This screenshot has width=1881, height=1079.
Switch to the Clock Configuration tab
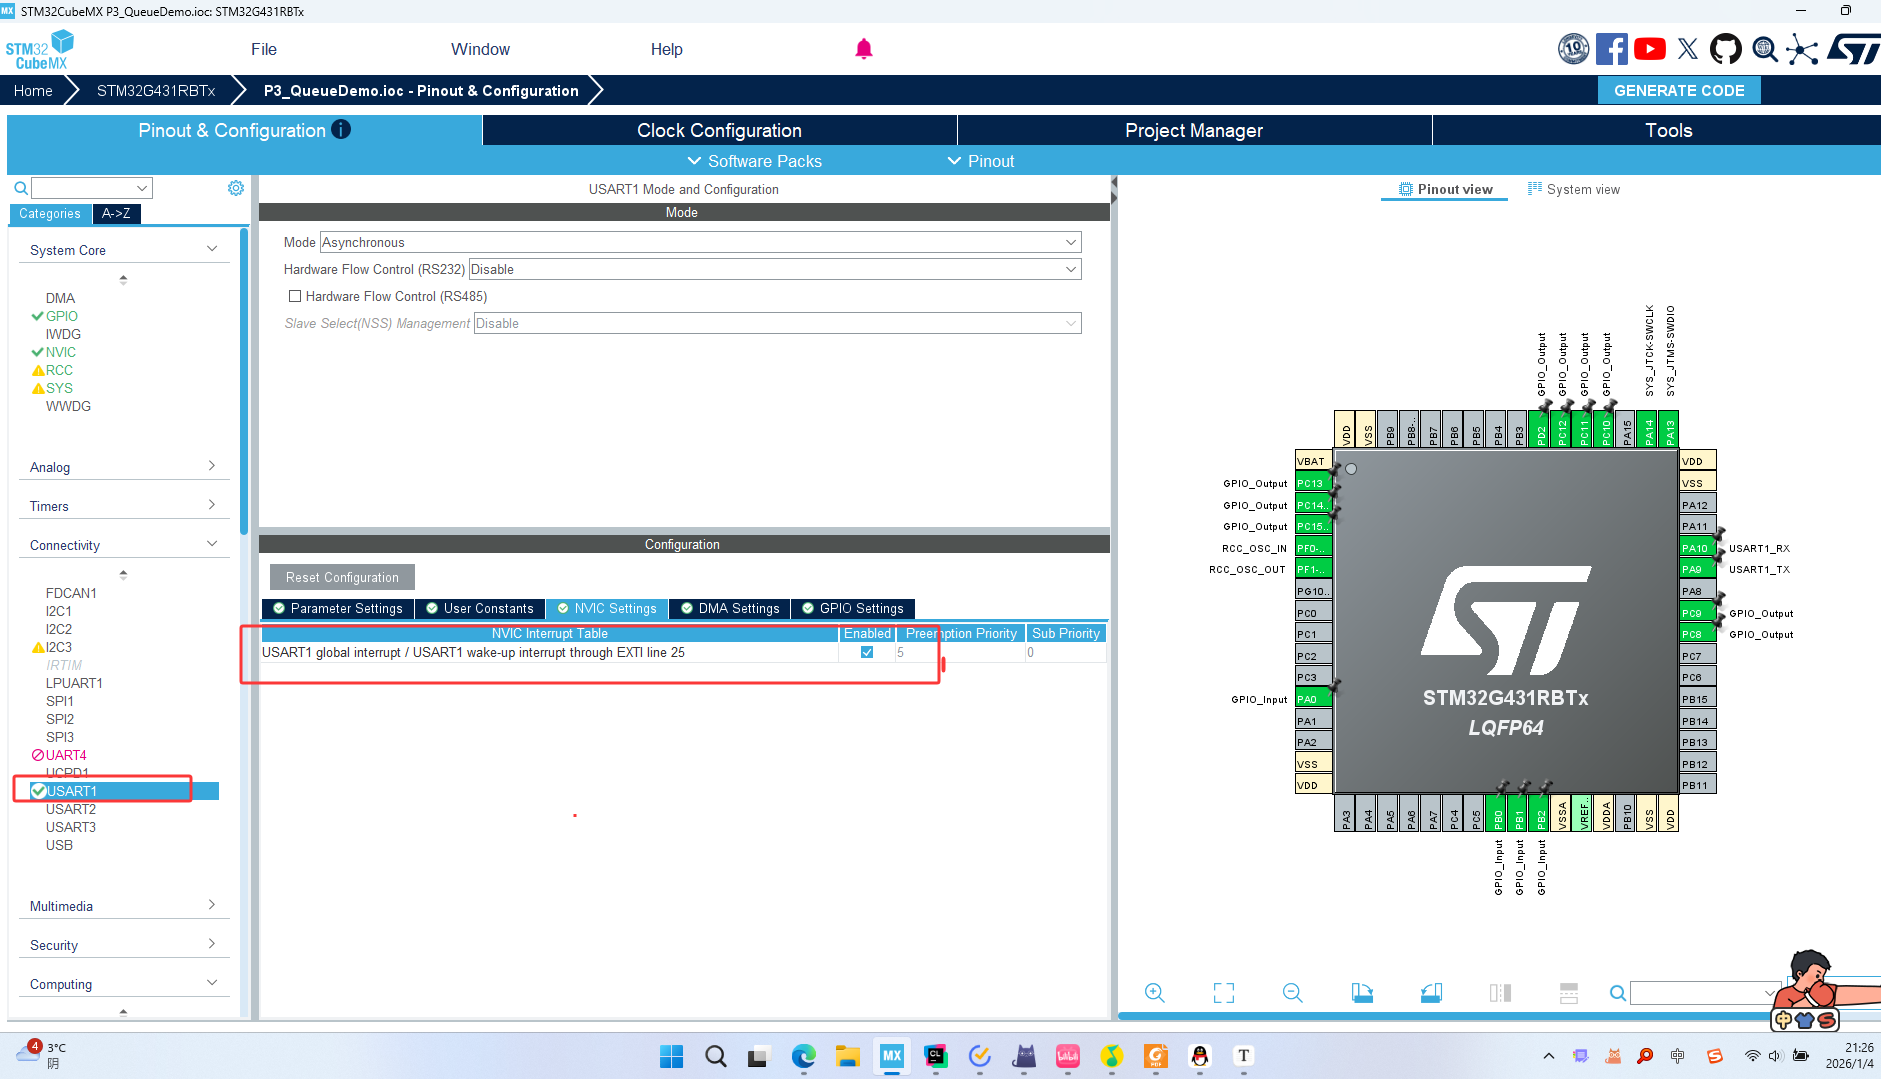720,130
